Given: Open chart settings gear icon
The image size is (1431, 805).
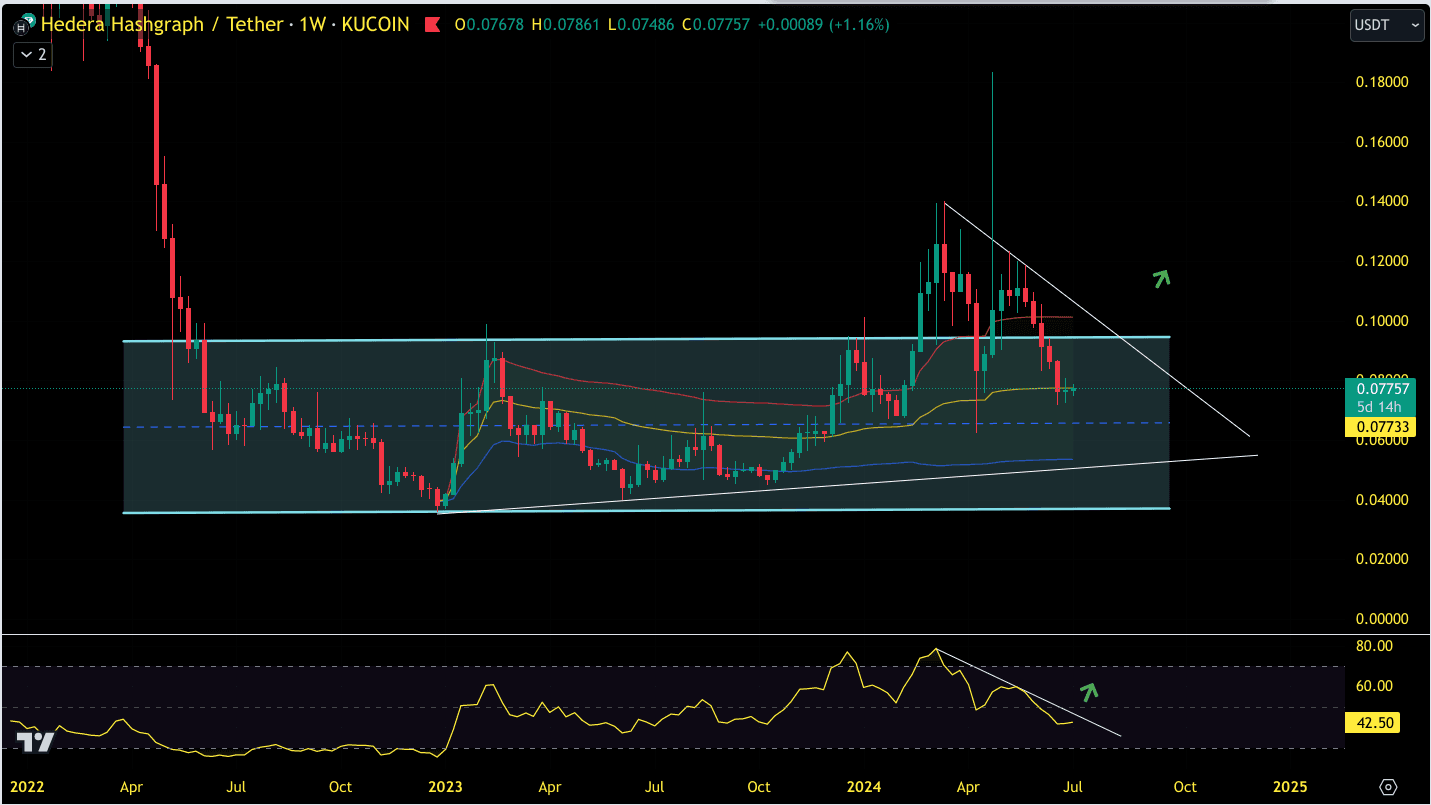Looking at the screenshot, I should coord(1388,787).
